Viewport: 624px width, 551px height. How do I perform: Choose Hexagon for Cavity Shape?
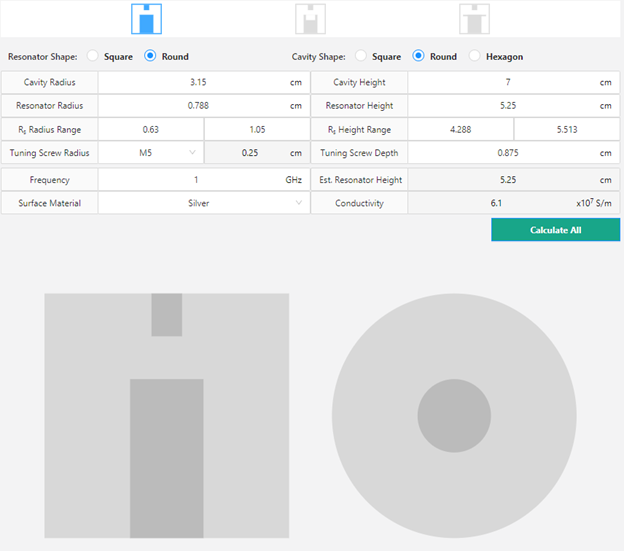pos(474,56)
